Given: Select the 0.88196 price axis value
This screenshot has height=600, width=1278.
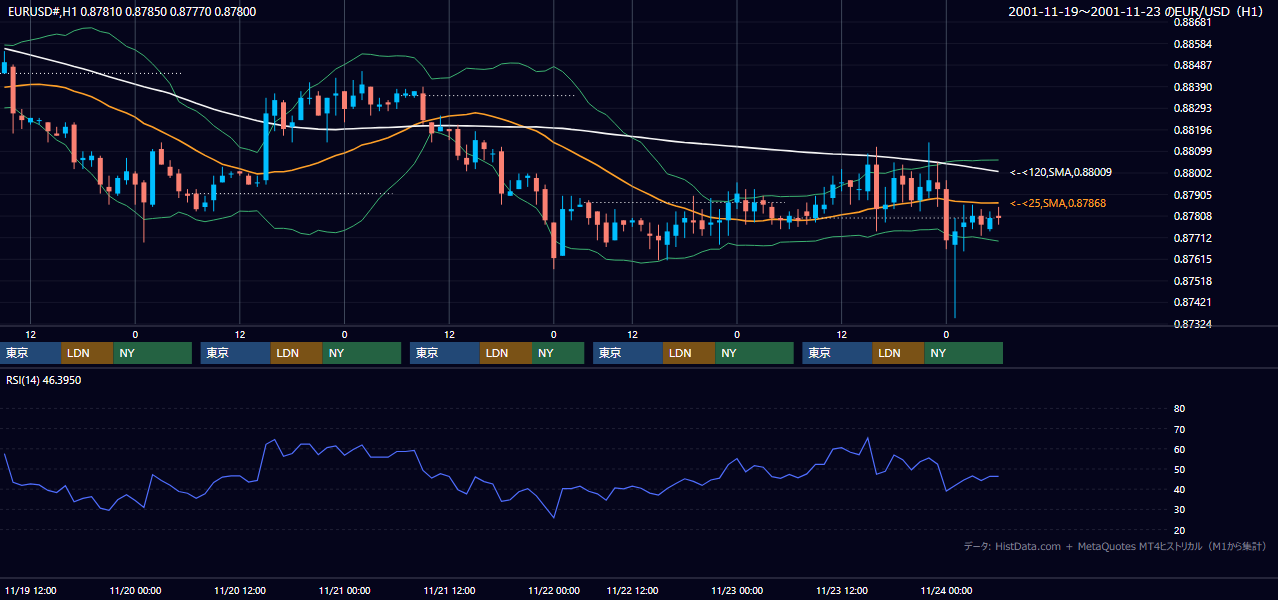Looking at the screenshot, I should pyautogui.click(x=1192, y=130).
